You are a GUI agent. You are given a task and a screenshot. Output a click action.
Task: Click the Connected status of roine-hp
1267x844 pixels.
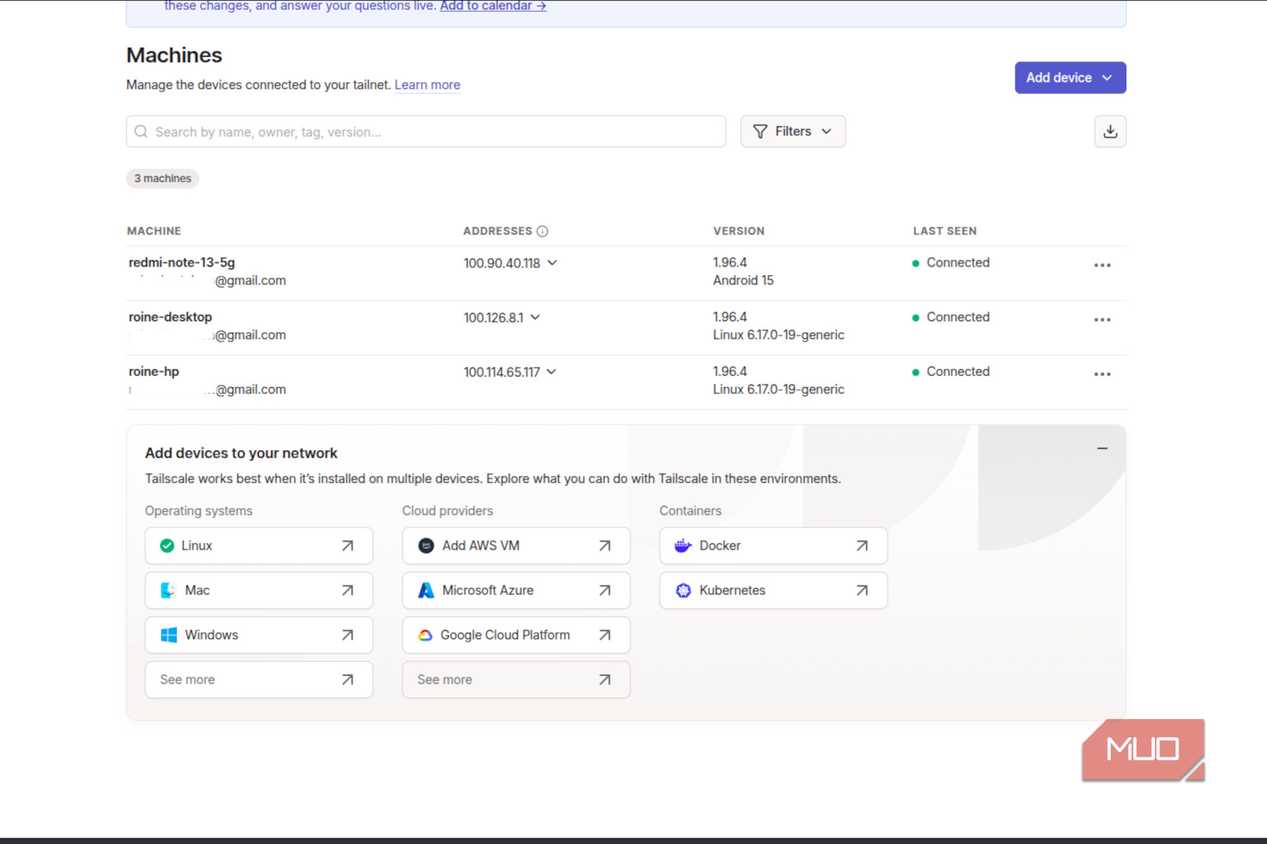pyautogui.click(x=951, y=371)
